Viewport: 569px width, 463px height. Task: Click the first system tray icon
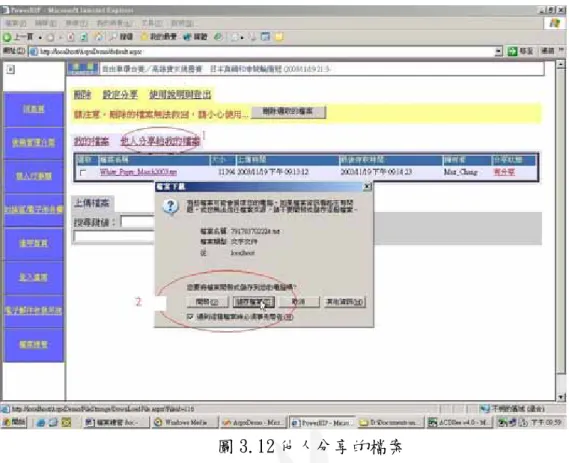point(502,422)
